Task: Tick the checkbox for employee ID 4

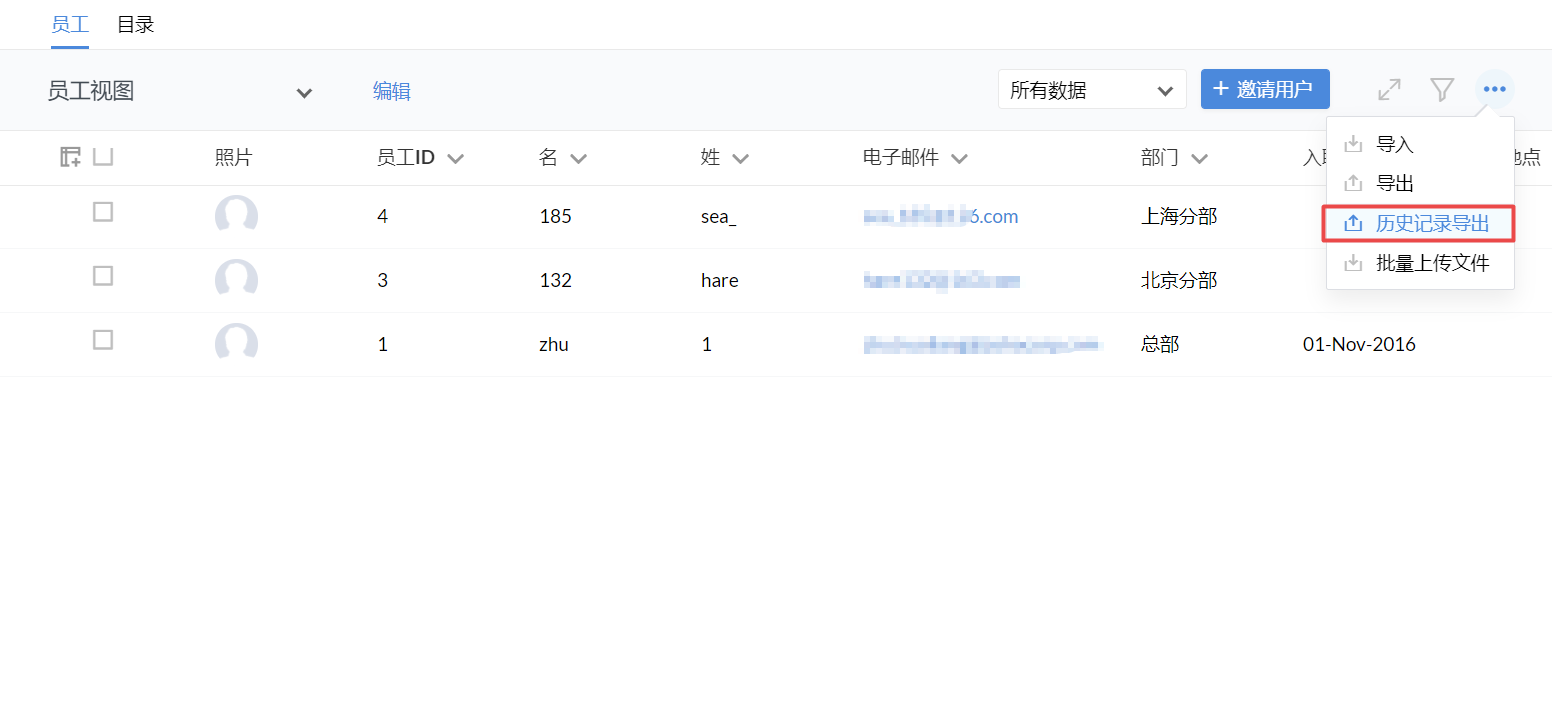Action: 103,212
